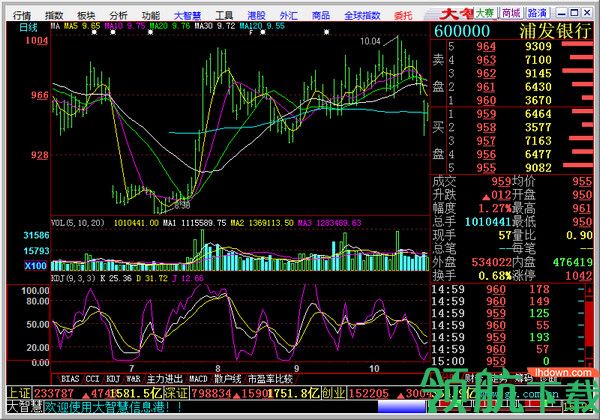This screenshot has width=600, height=420.
Task: Click the stock name 浦发银行
Action: (x=555, y=31)
